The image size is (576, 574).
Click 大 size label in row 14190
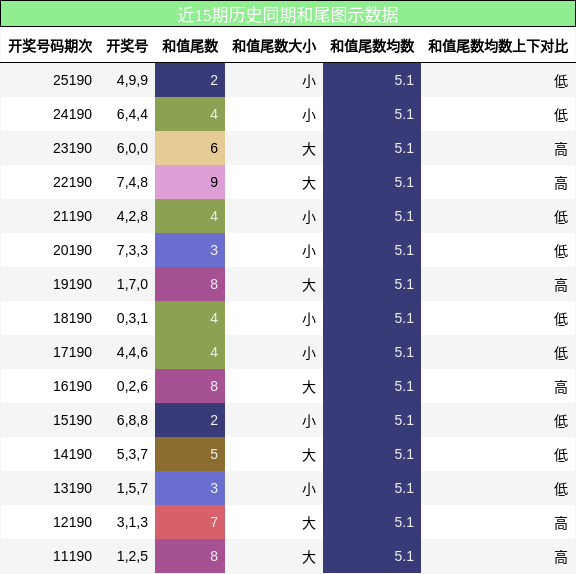point(309,455)
